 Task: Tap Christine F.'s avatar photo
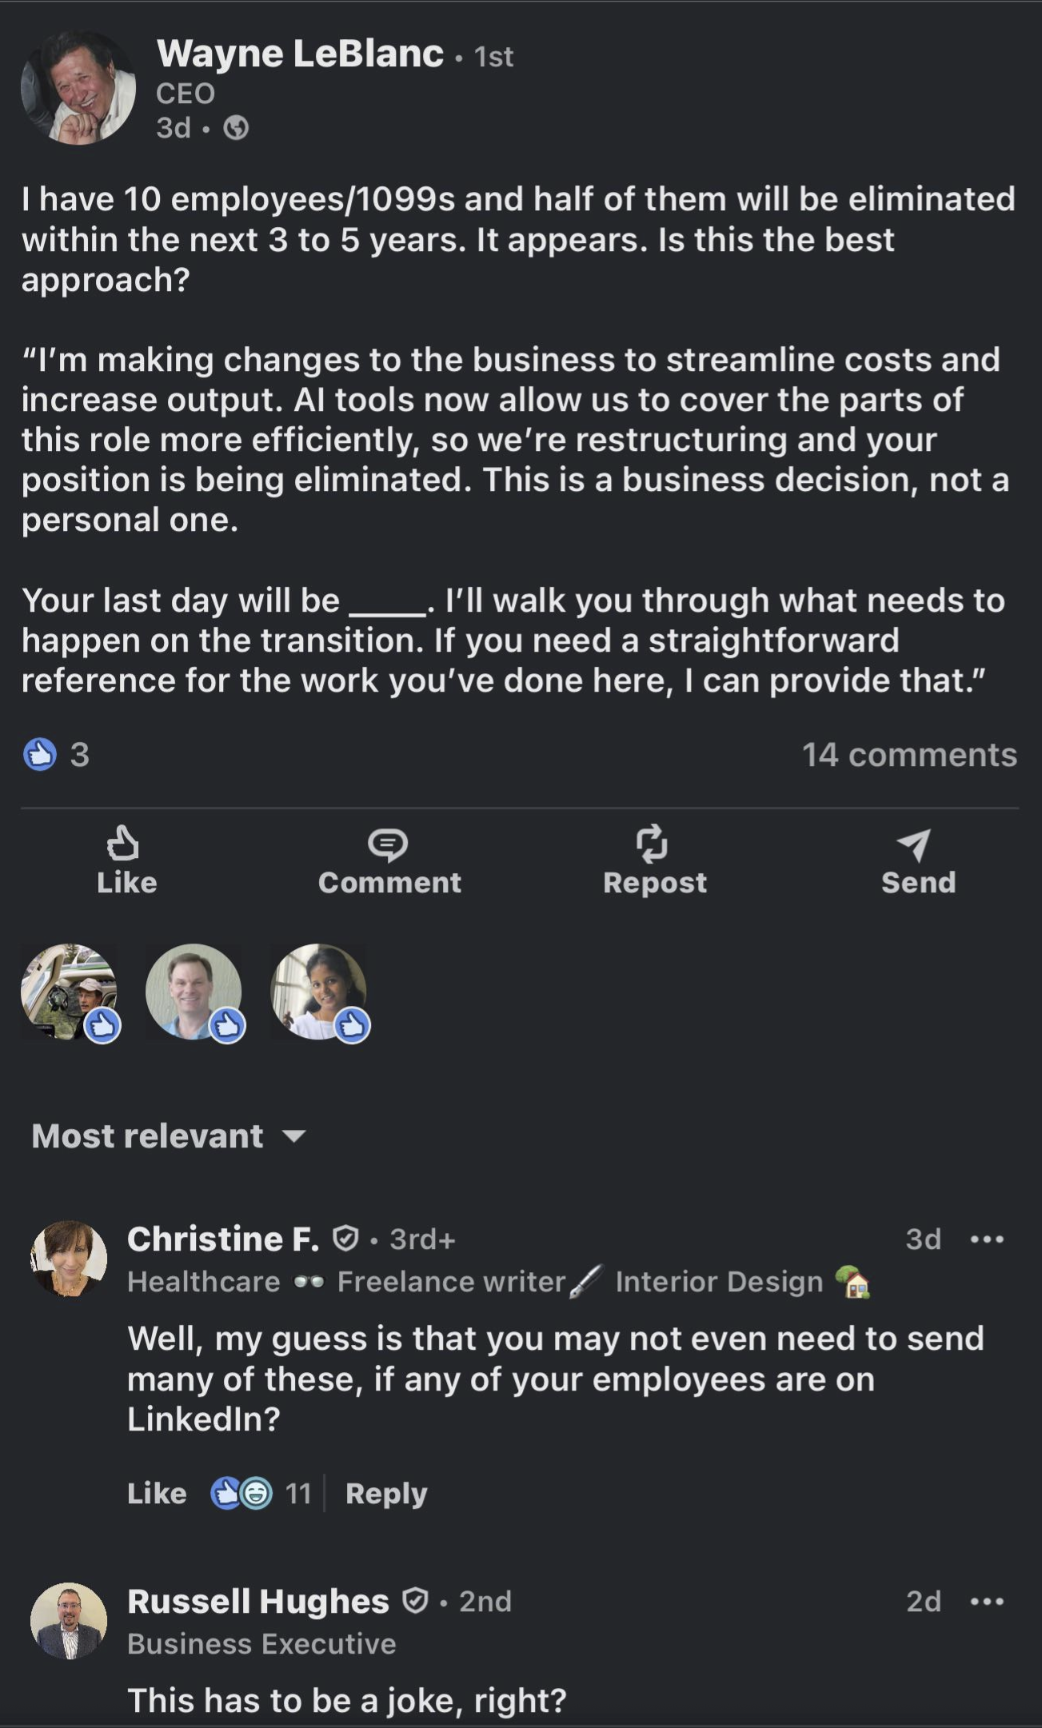69,1258
